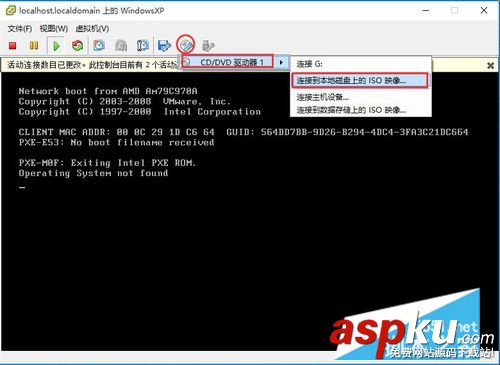Open the snapshot manager icon
Image resolution: width=500 pixels, height=365 pixels.
click(142, 45)
